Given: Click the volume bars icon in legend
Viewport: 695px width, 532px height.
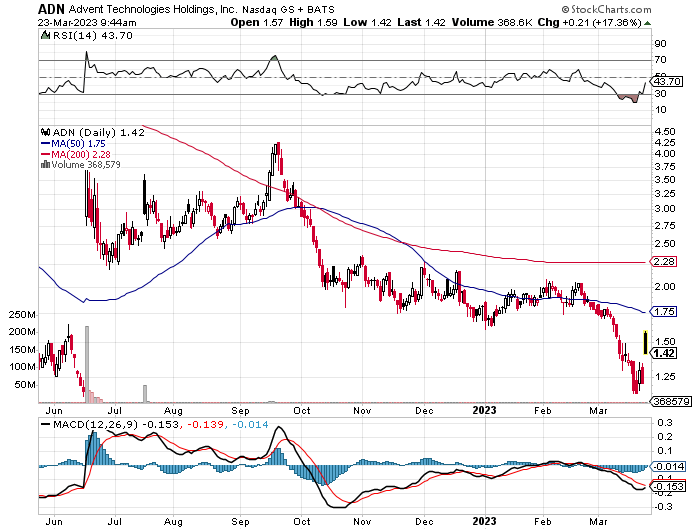Looking at the screenshot, I should (x=45, y=165).
